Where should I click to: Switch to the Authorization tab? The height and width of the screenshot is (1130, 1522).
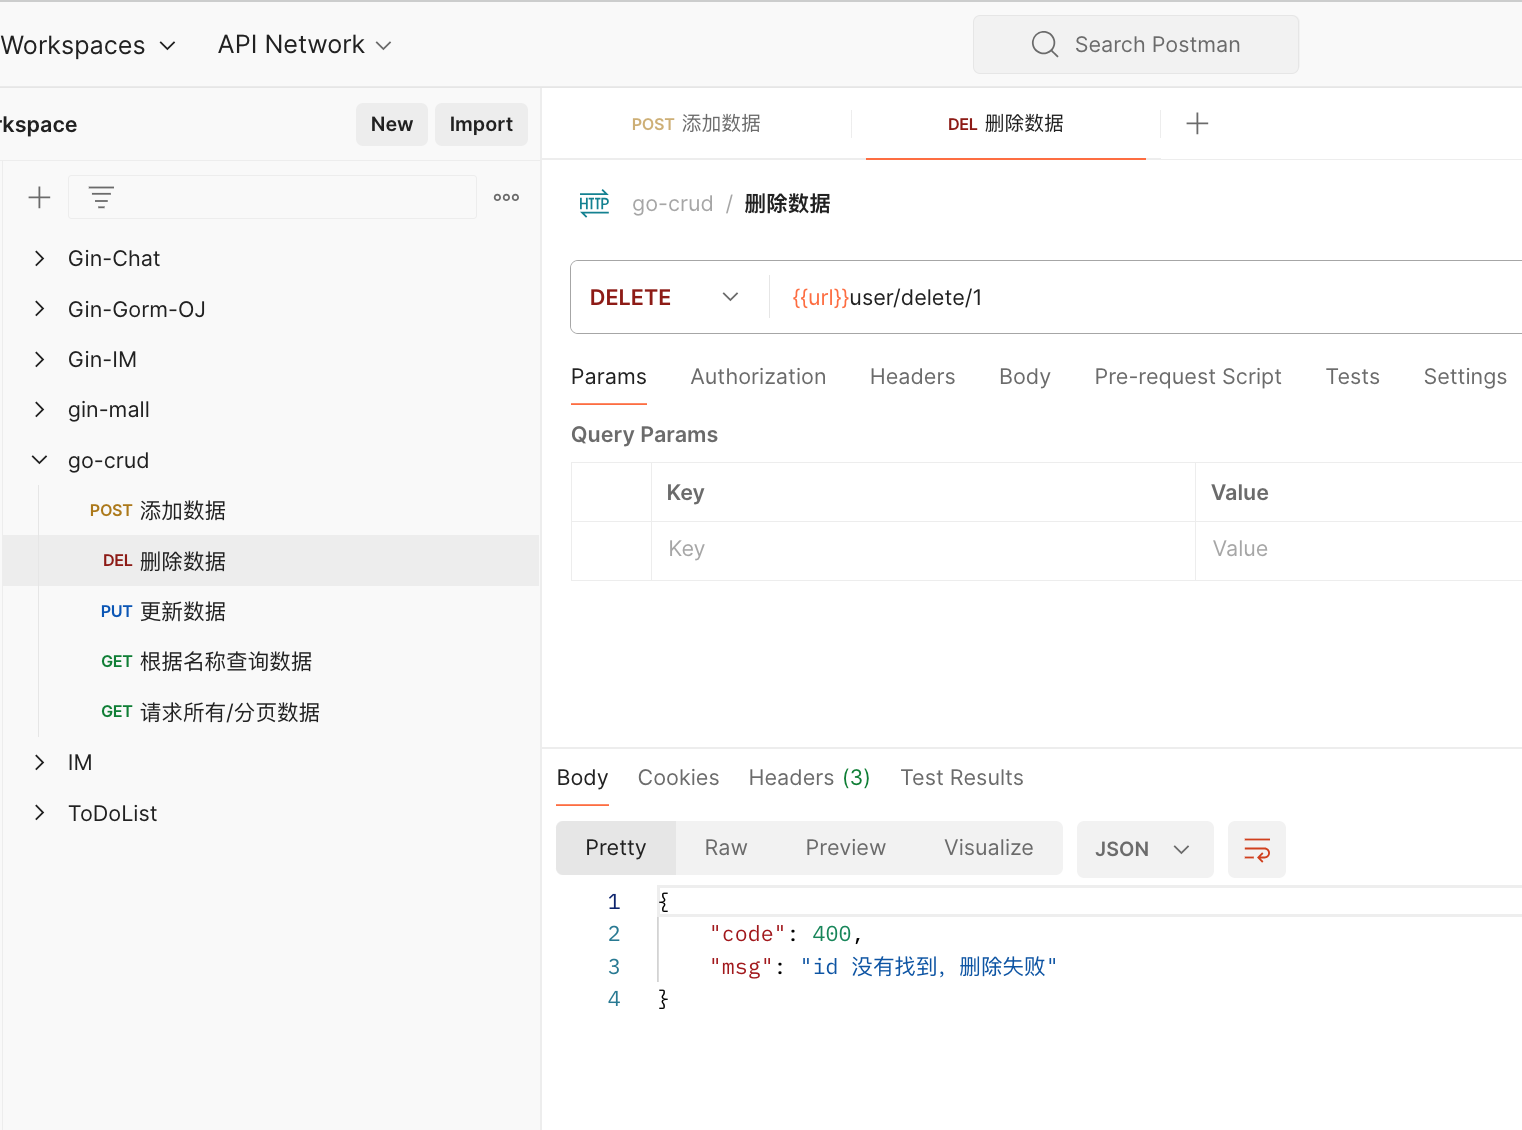point(758,377)
